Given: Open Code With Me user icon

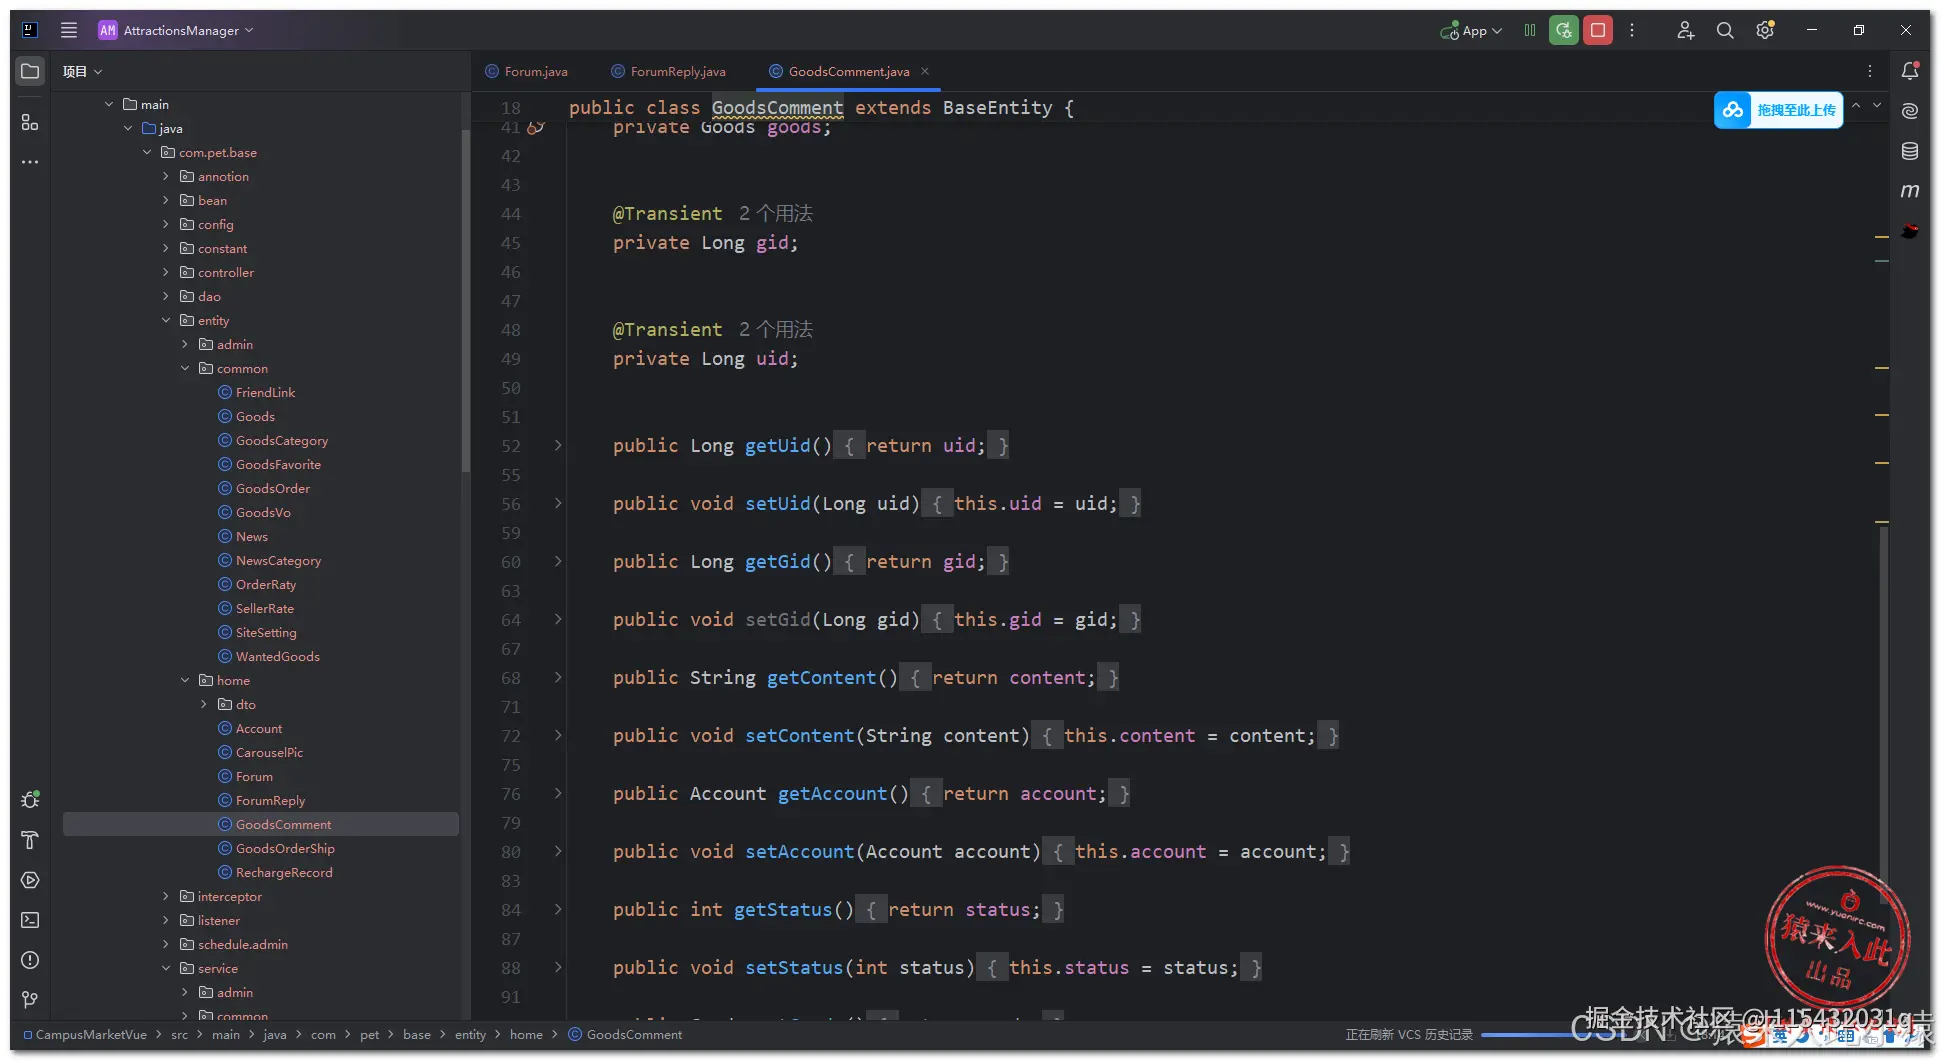Looking at the screenshot, I should [1685, 30].
